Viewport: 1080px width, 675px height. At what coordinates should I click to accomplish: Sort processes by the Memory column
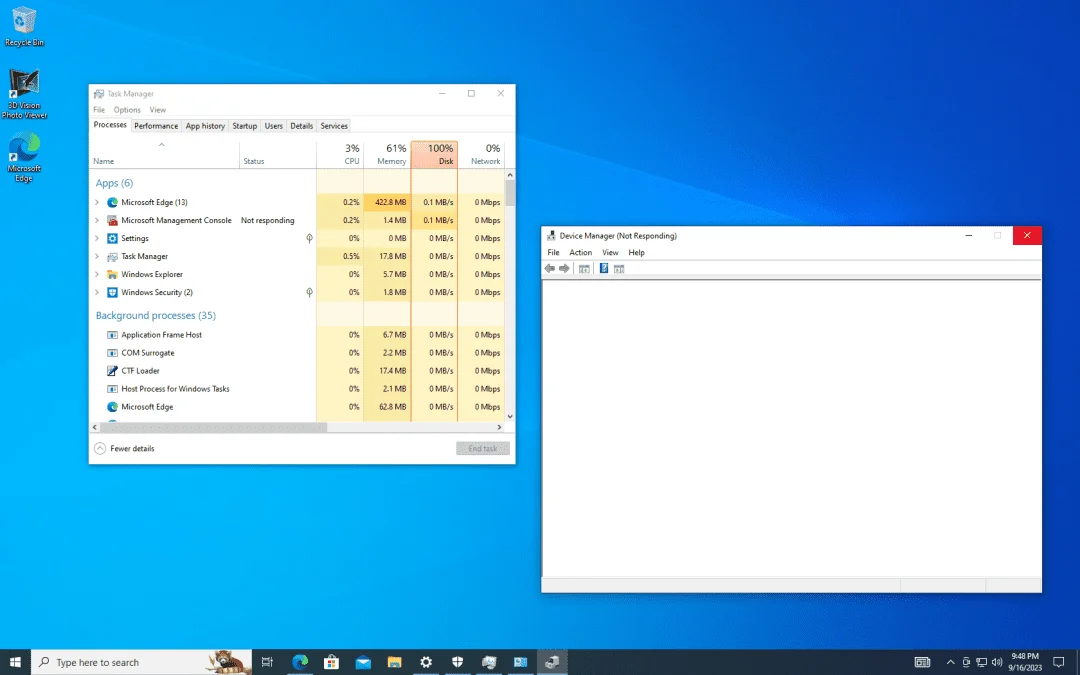[387, 154]
